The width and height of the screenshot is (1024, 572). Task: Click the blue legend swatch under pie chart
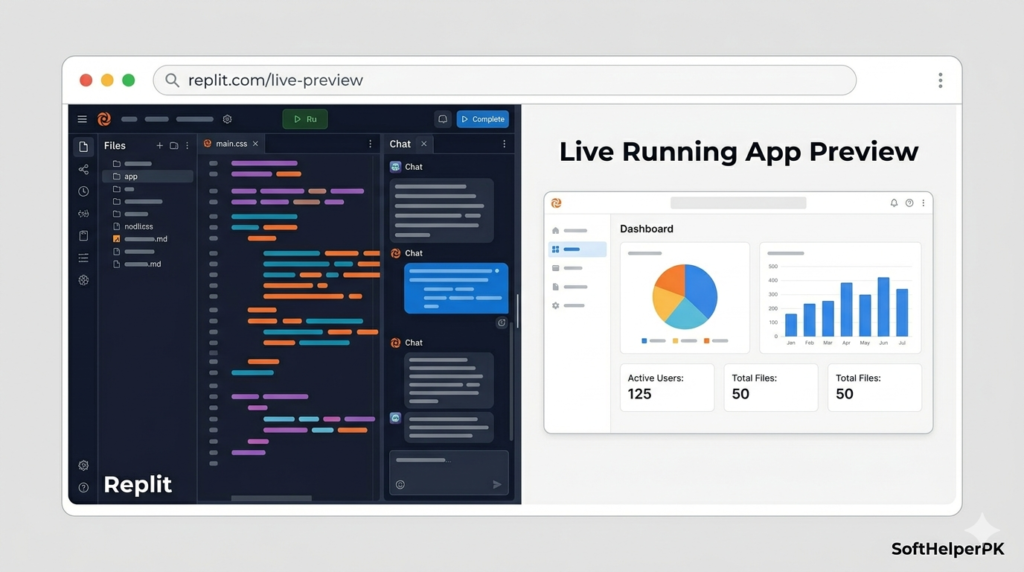click(645, 341)
